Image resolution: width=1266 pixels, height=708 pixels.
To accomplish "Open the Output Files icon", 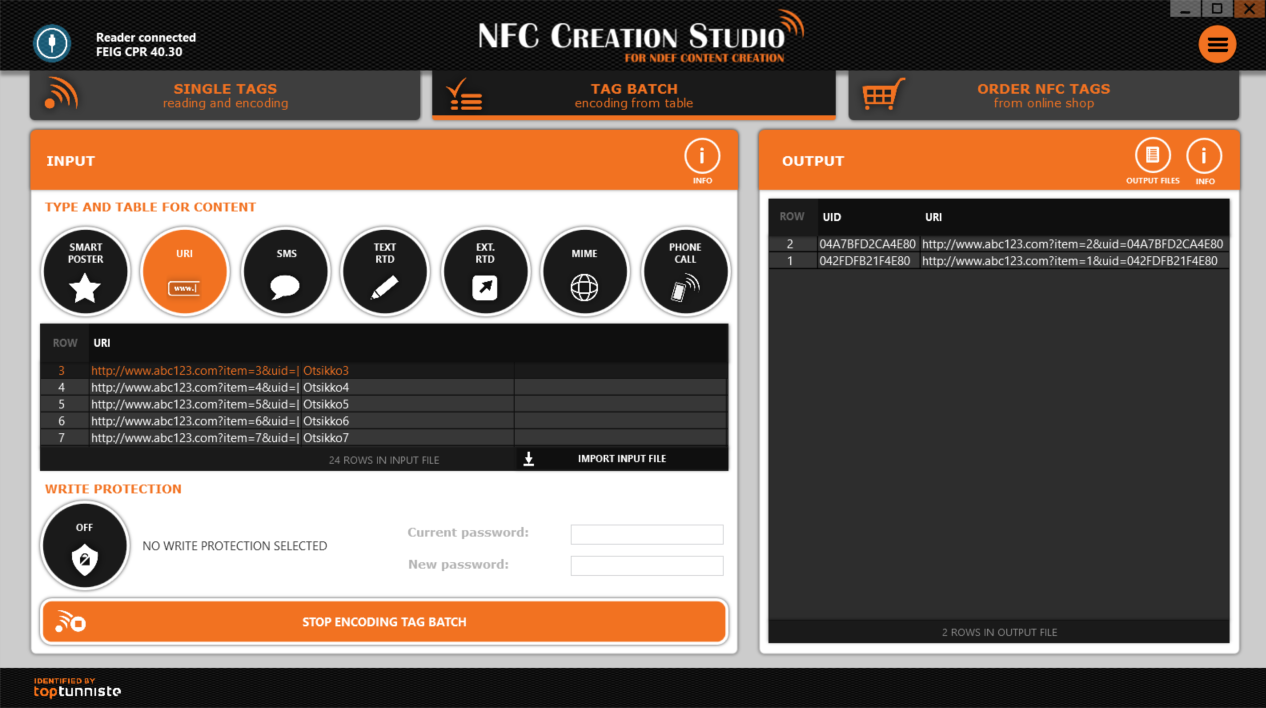I will [1152, 156].
